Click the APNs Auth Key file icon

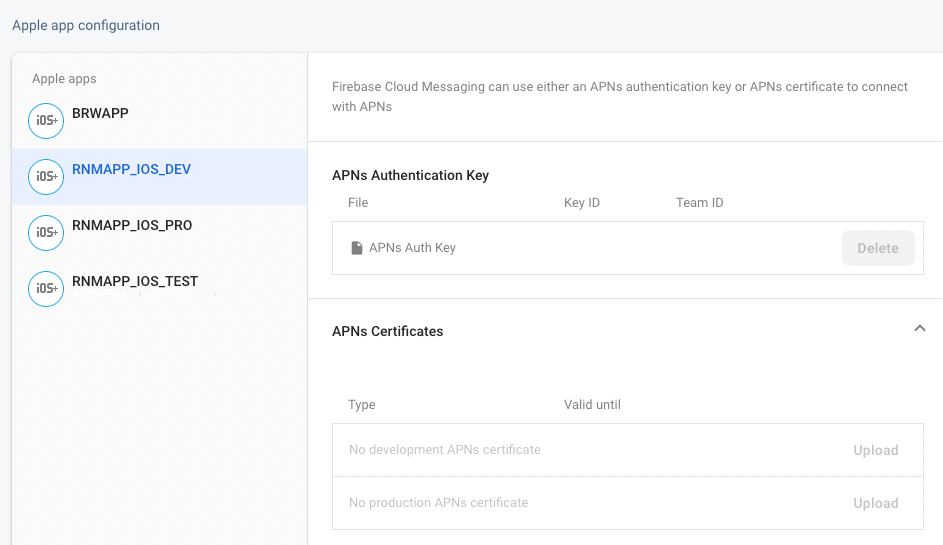pyautogui.click(x=356, y=248)
